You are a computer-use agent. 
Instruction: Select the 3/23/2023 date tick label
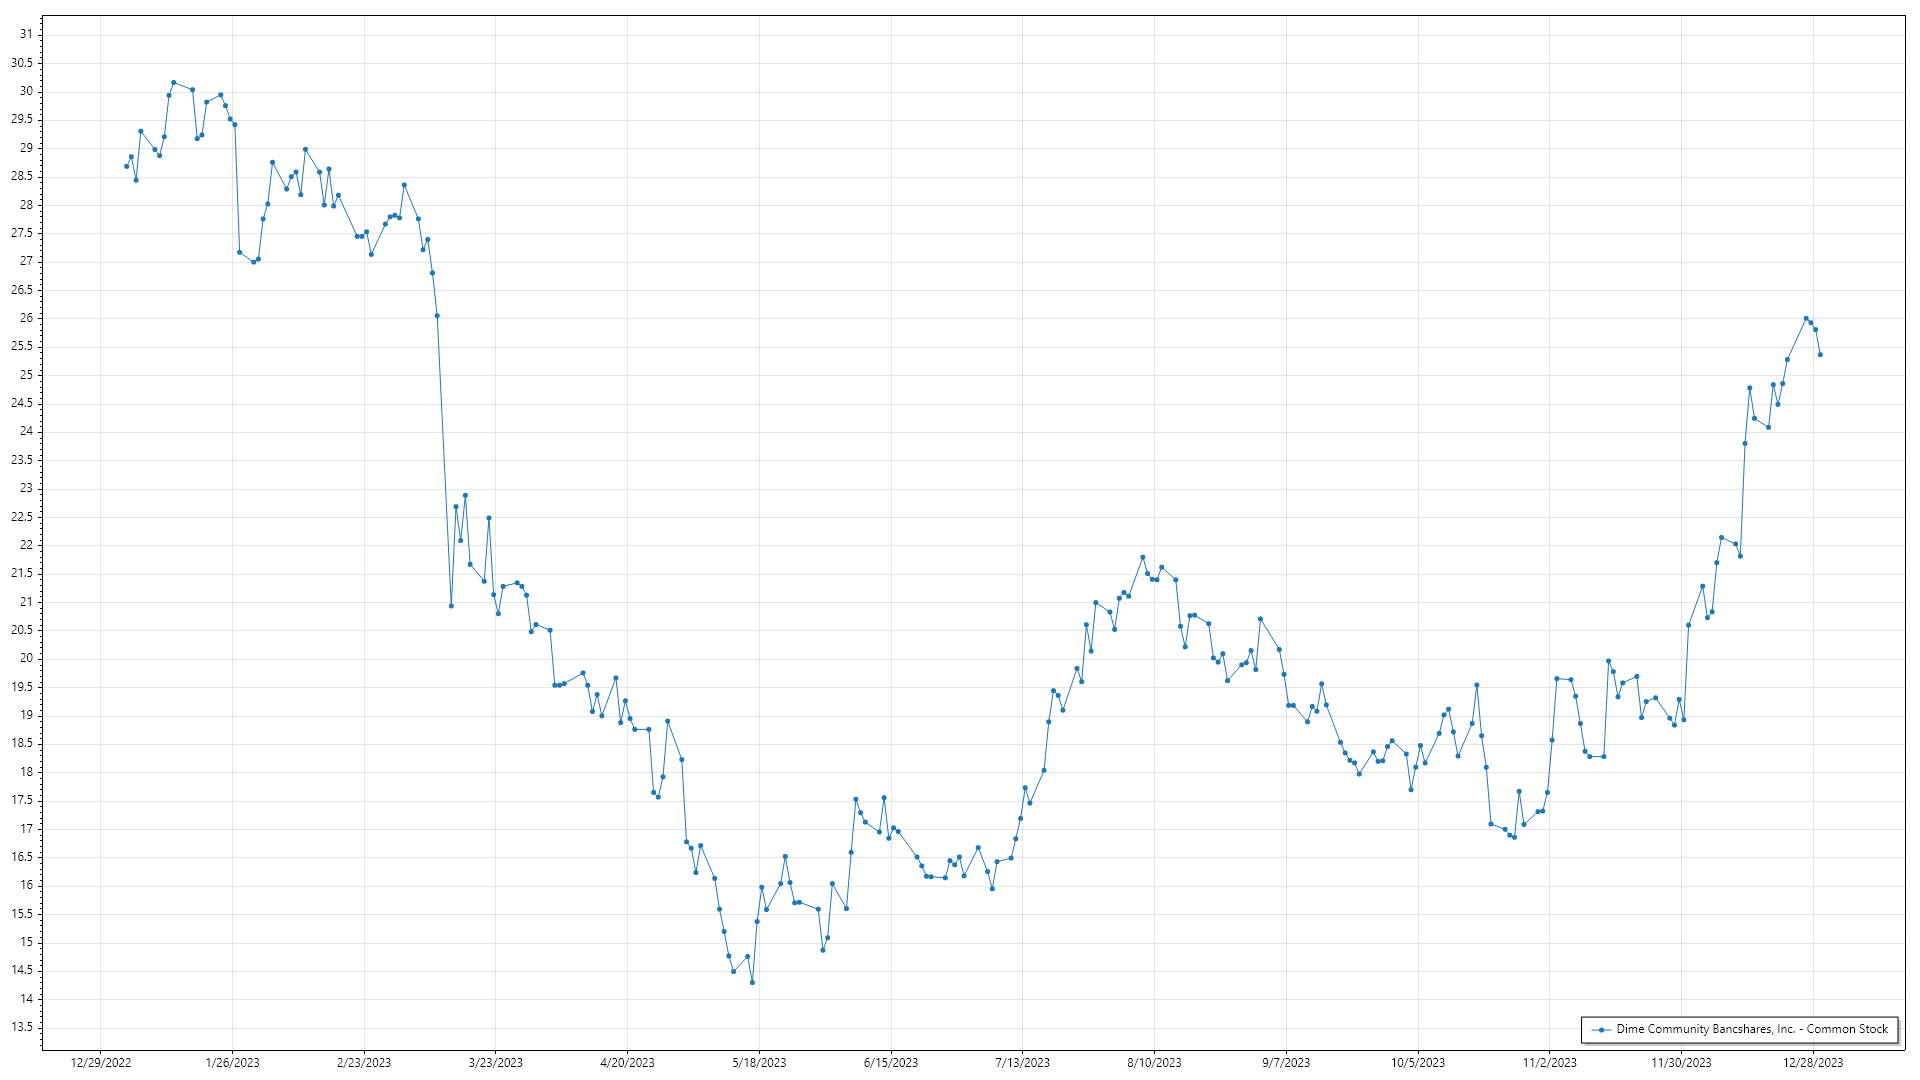pos(496,1062)
